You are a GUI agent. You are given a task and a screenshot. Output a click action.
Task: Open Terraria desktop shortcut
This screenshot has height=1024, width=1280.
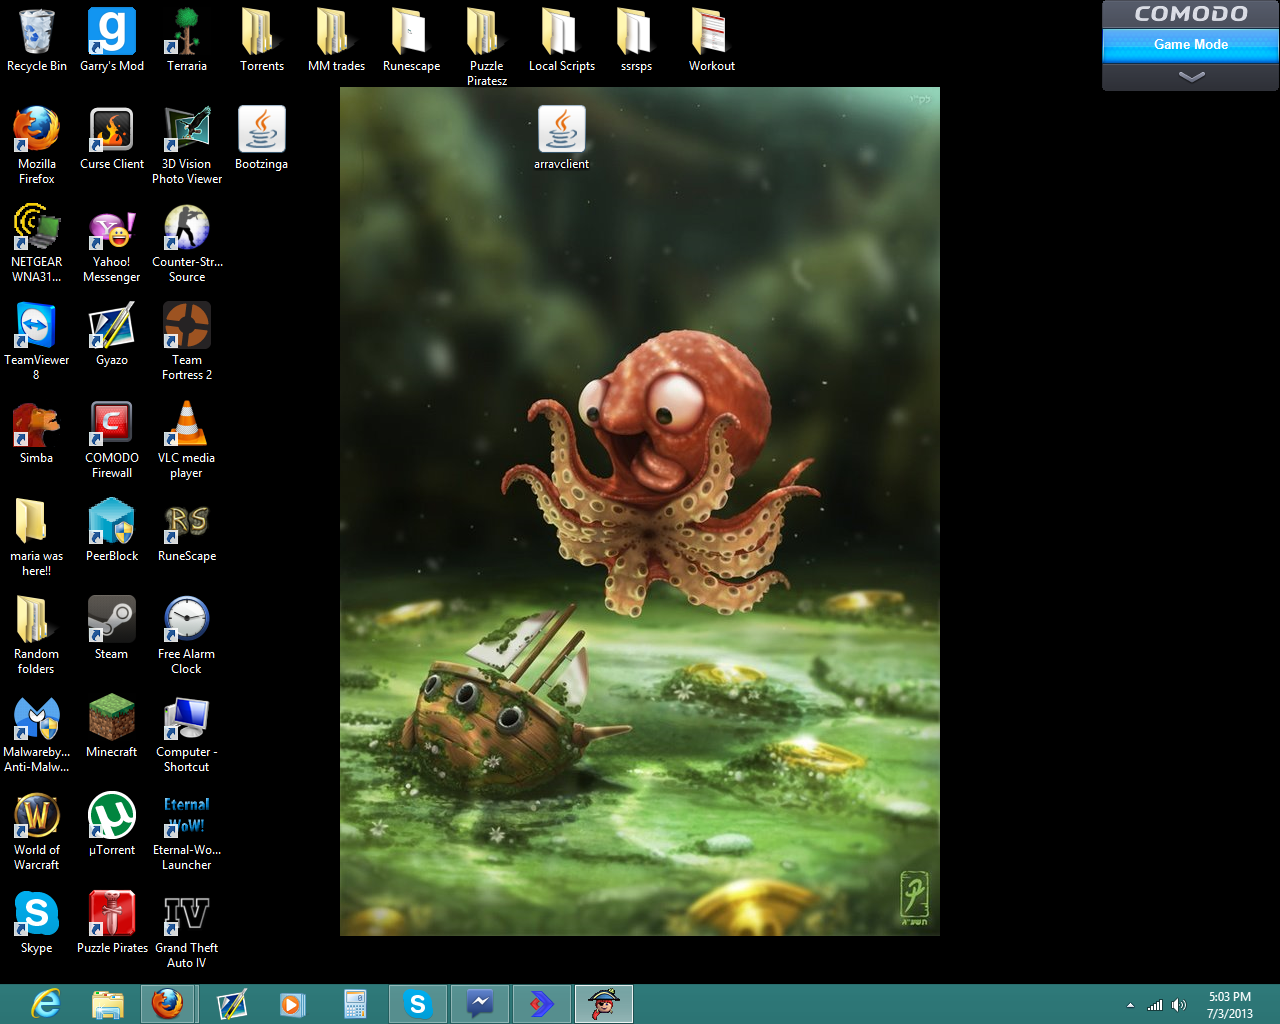tap(187, 40)
